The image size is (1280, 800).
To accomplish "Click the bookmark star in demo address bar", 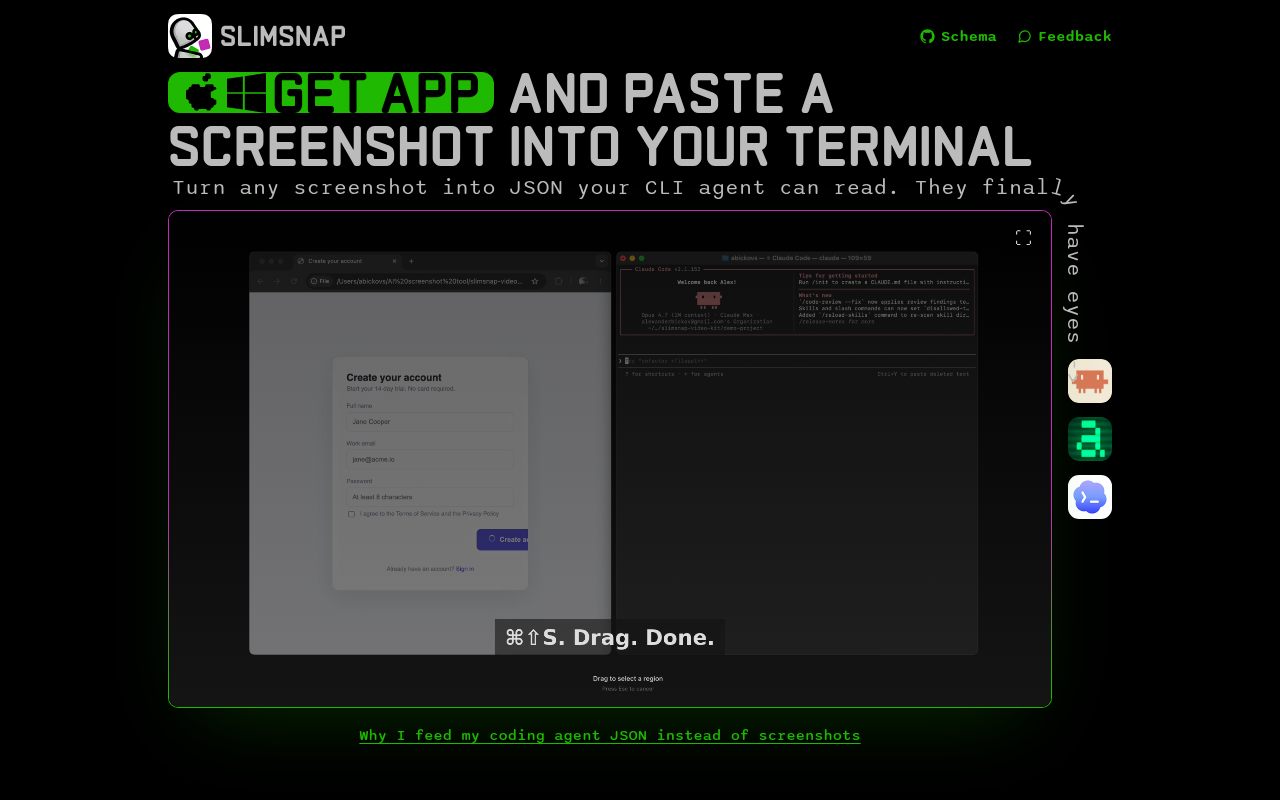I will 535,281.
